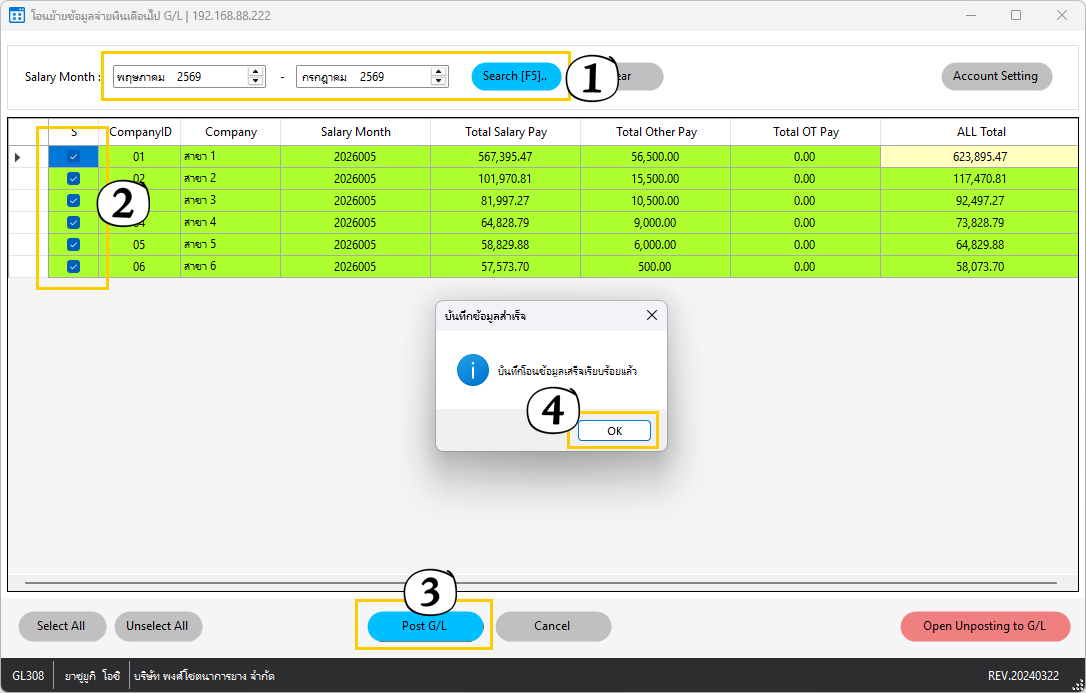Click Open Unposting to G/L button

click(985, 626)
